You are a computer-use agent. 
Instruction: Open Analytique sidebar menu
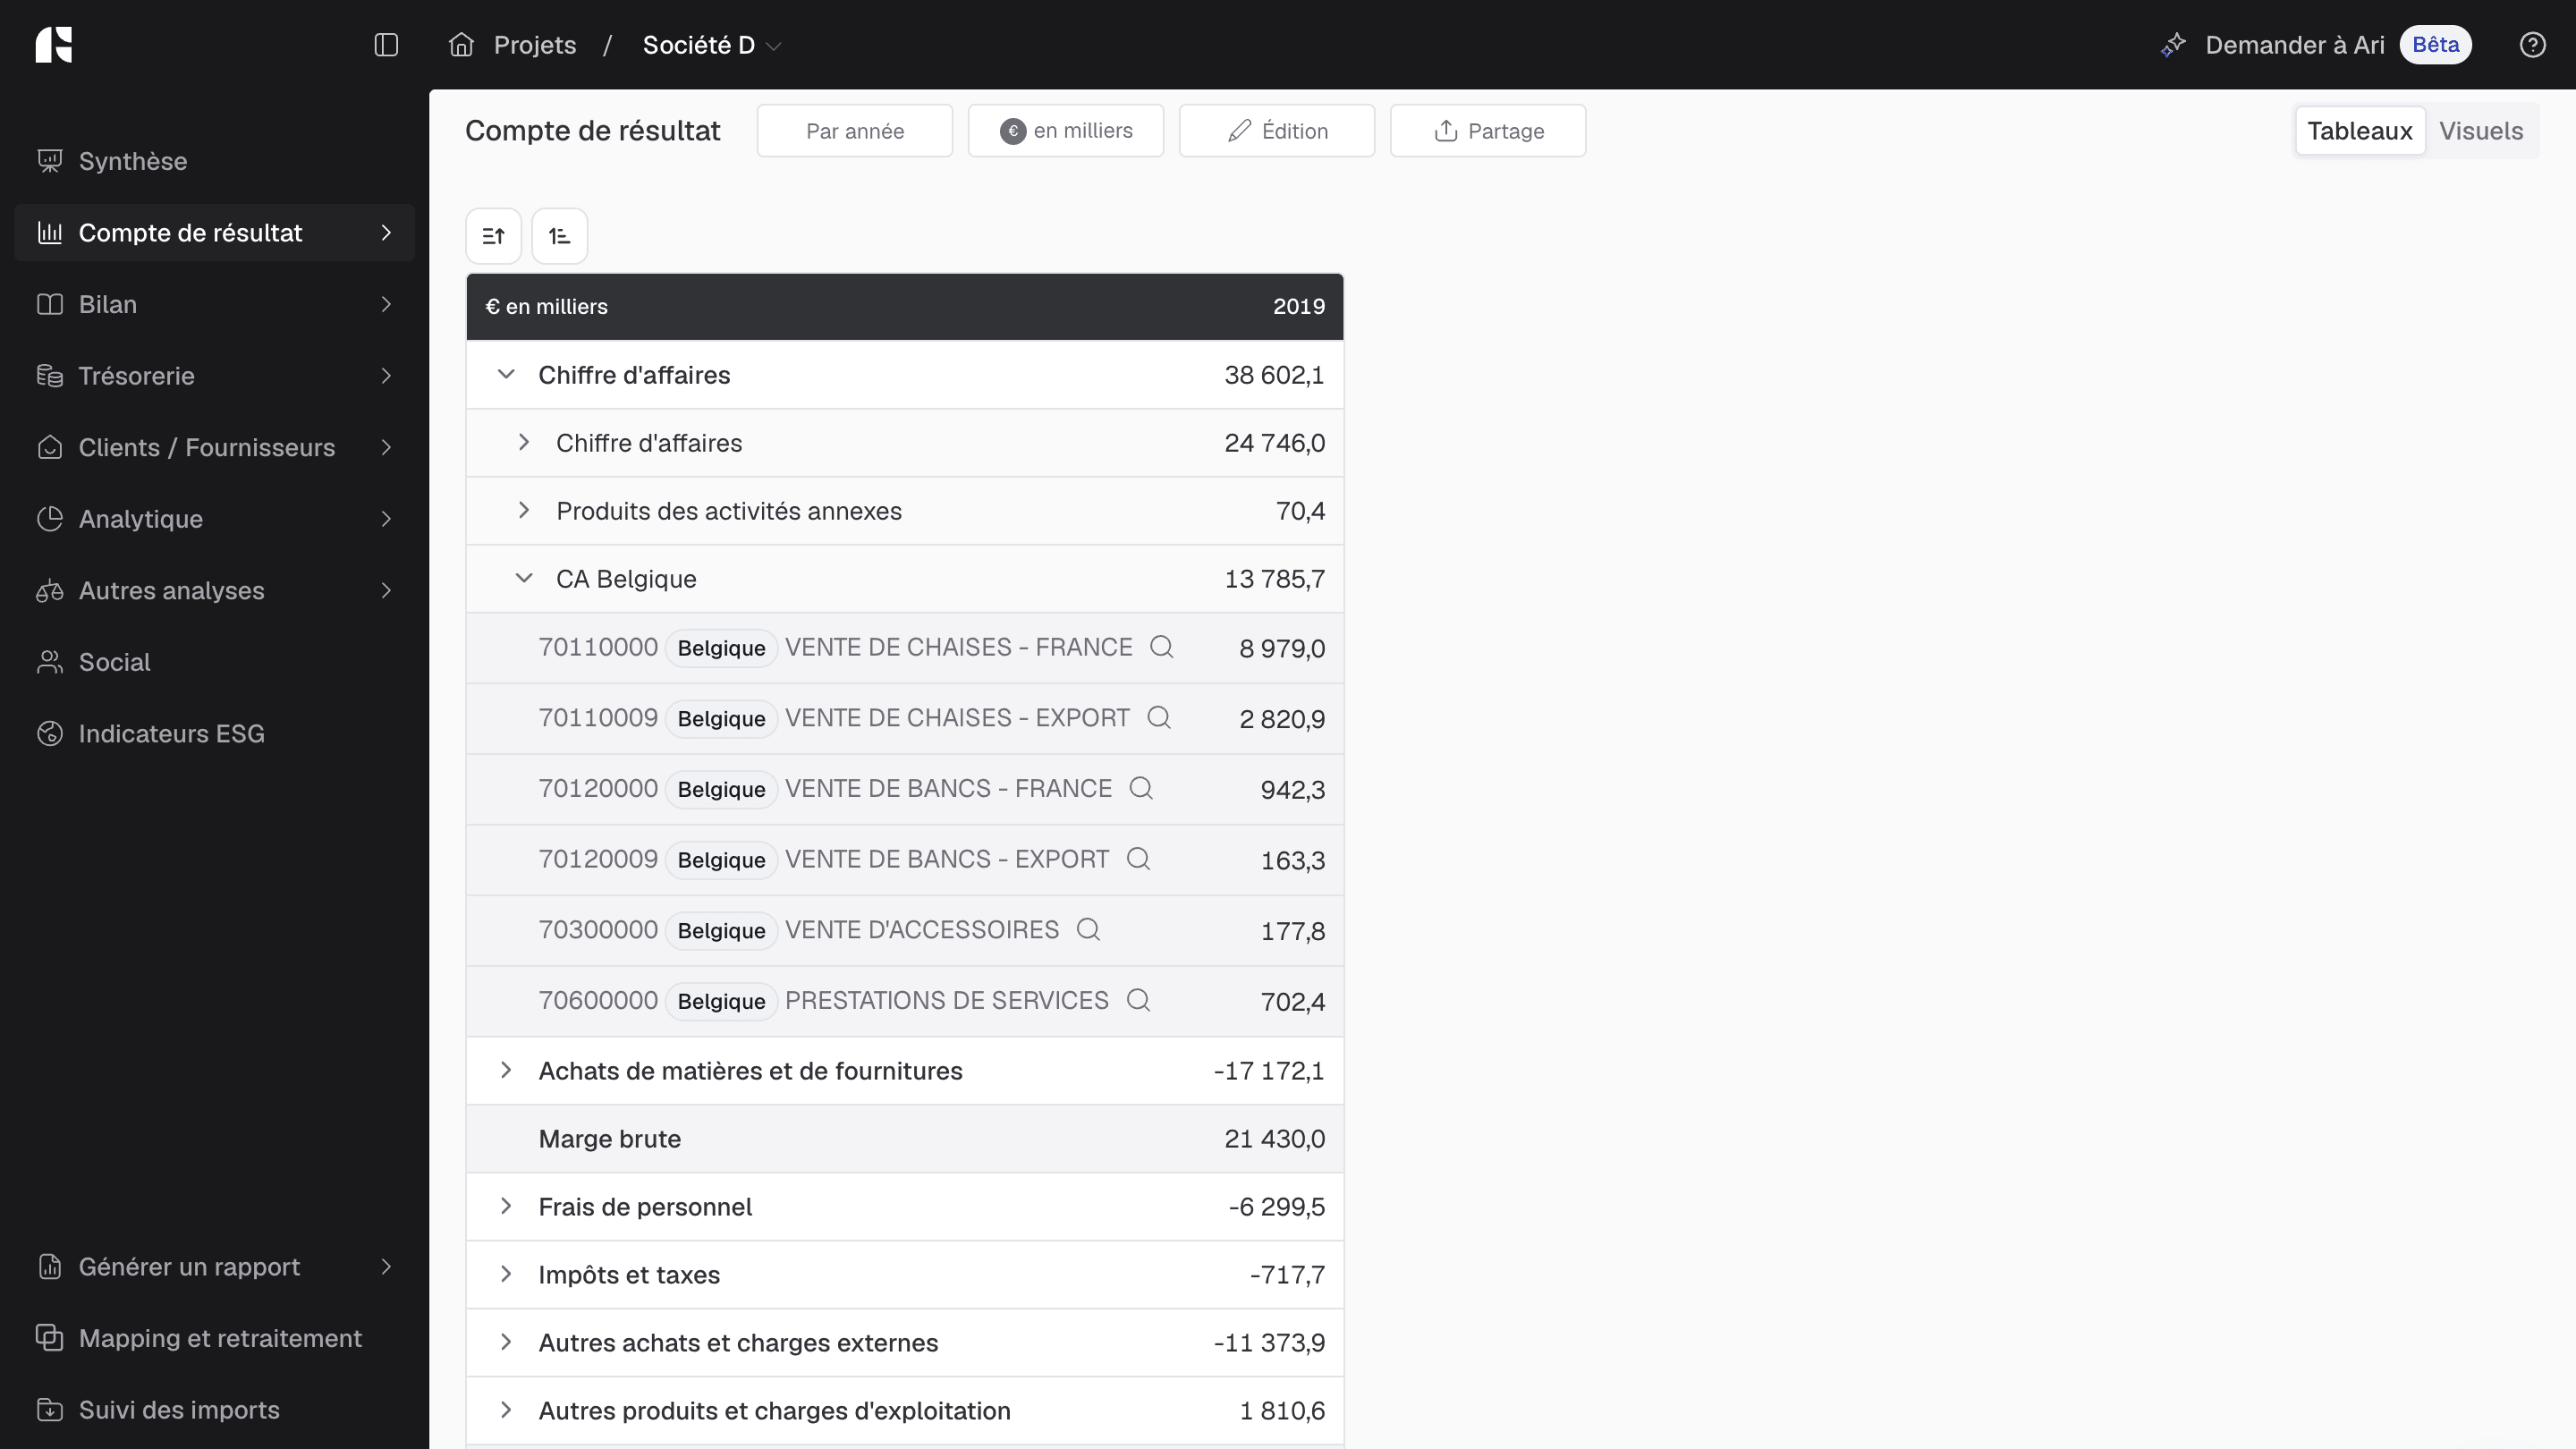point(215,519)
